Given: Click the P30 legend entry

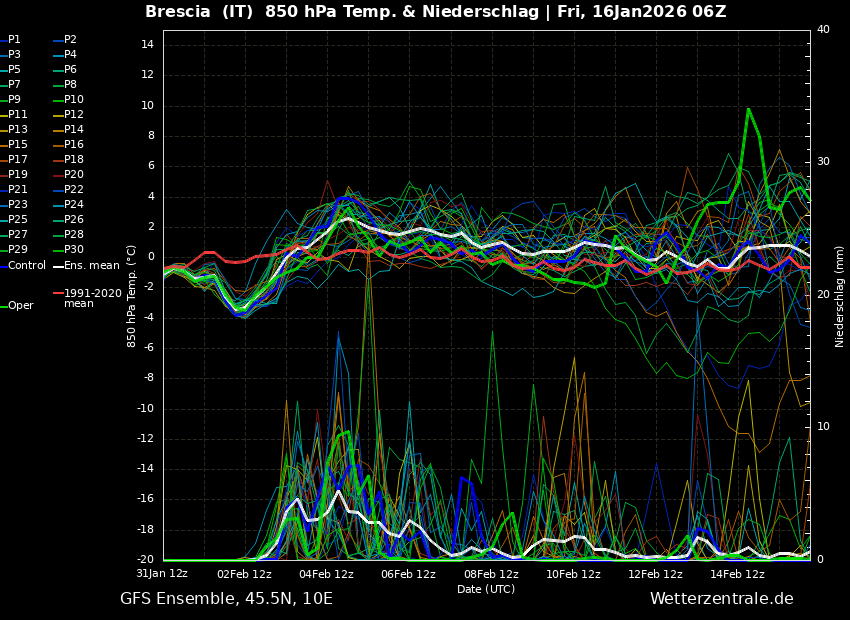Looking at the screenshot, I should [x=74, y=250].
